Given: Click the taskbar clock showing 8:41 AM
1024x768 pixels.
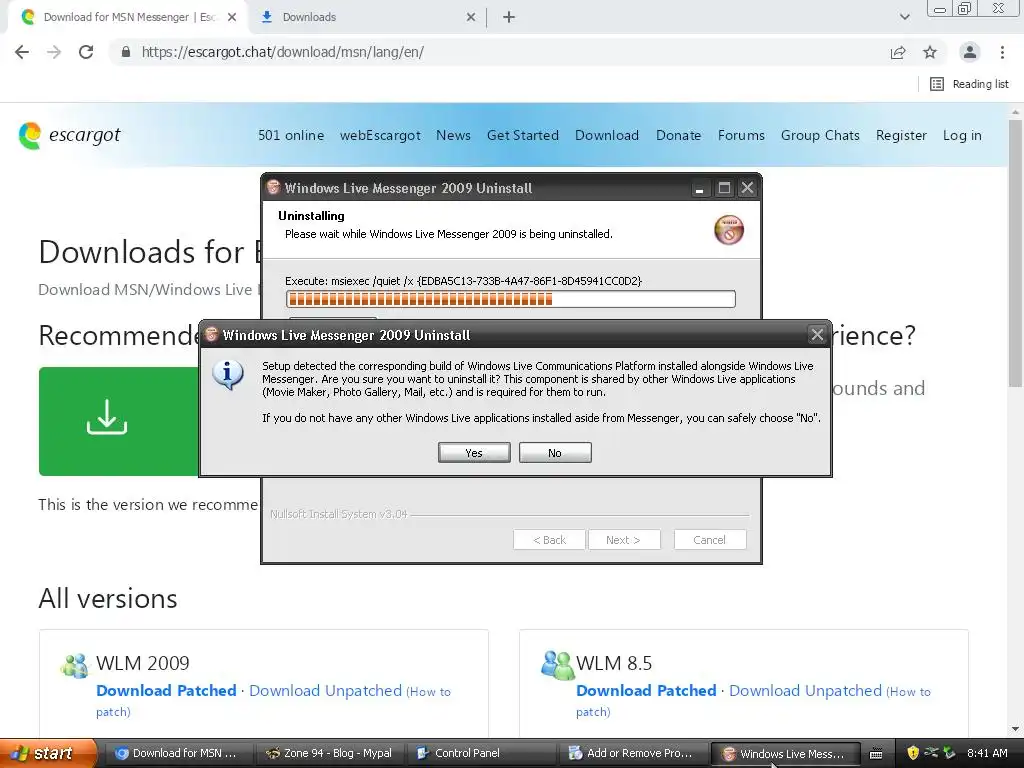Looking at the screenshot, I should click(x=987, y=753).
